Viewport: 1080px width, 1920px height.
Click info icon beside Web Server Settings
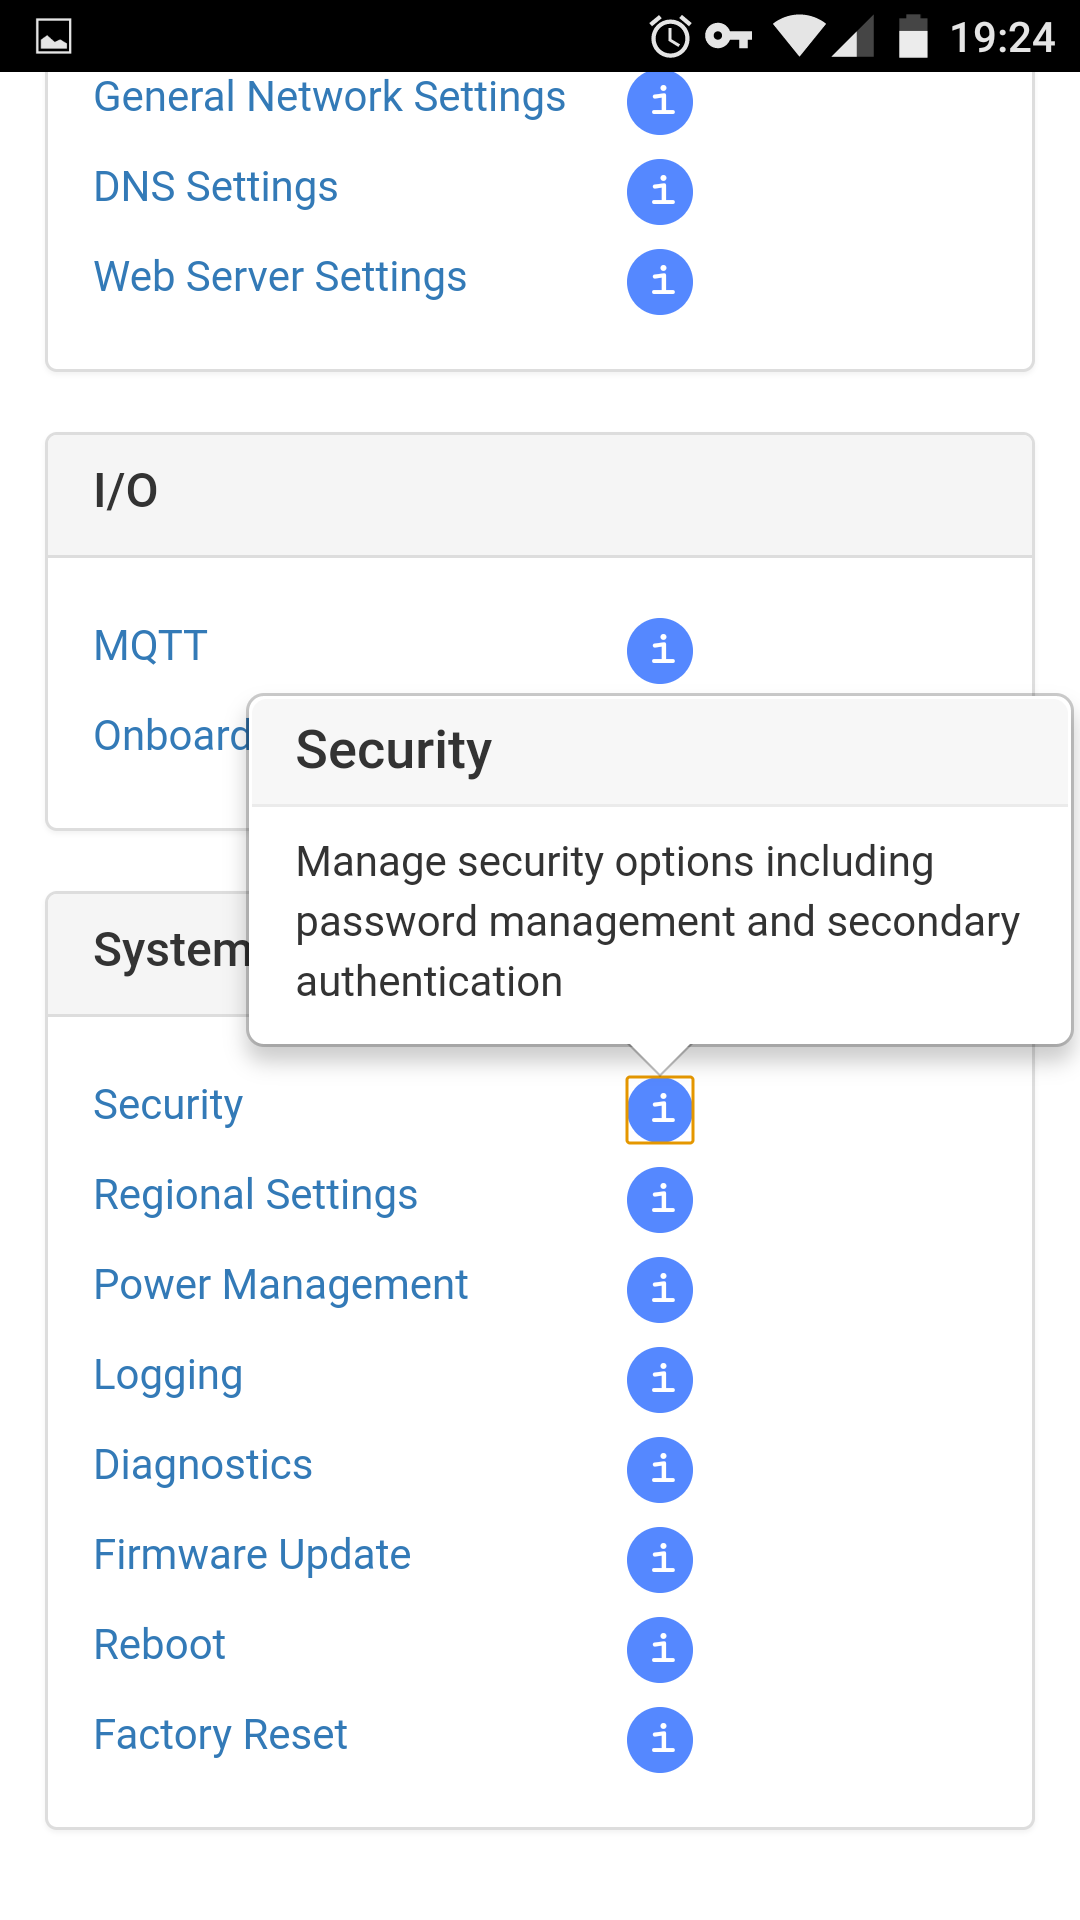660,281
